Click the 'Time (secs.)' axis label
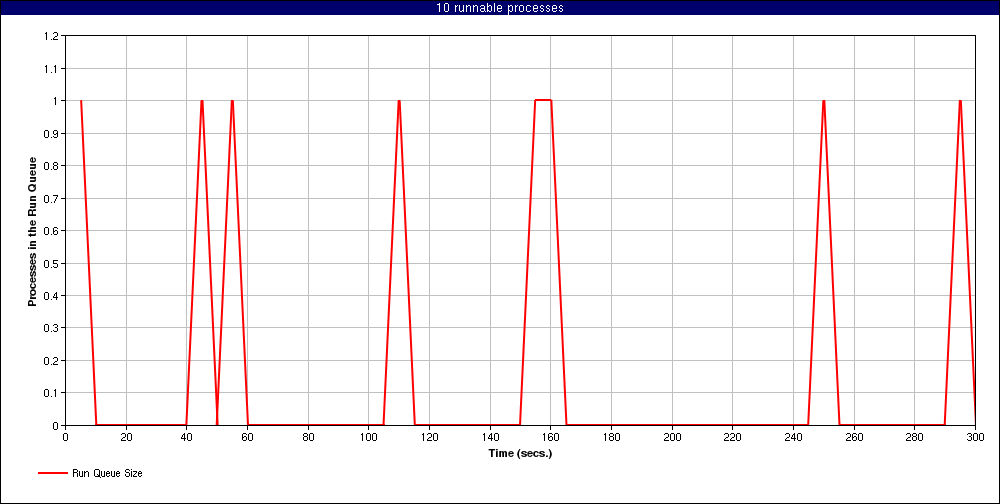 [520, 454]
